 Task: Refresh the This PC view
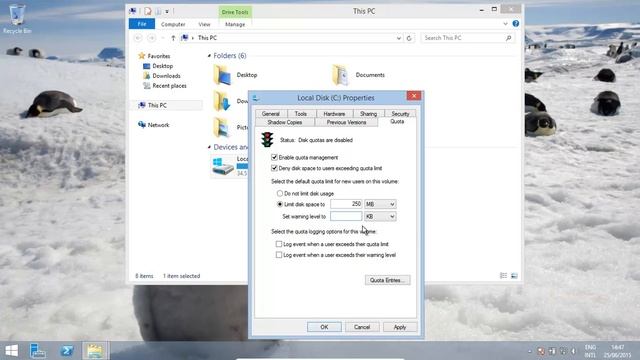point(409,38)
